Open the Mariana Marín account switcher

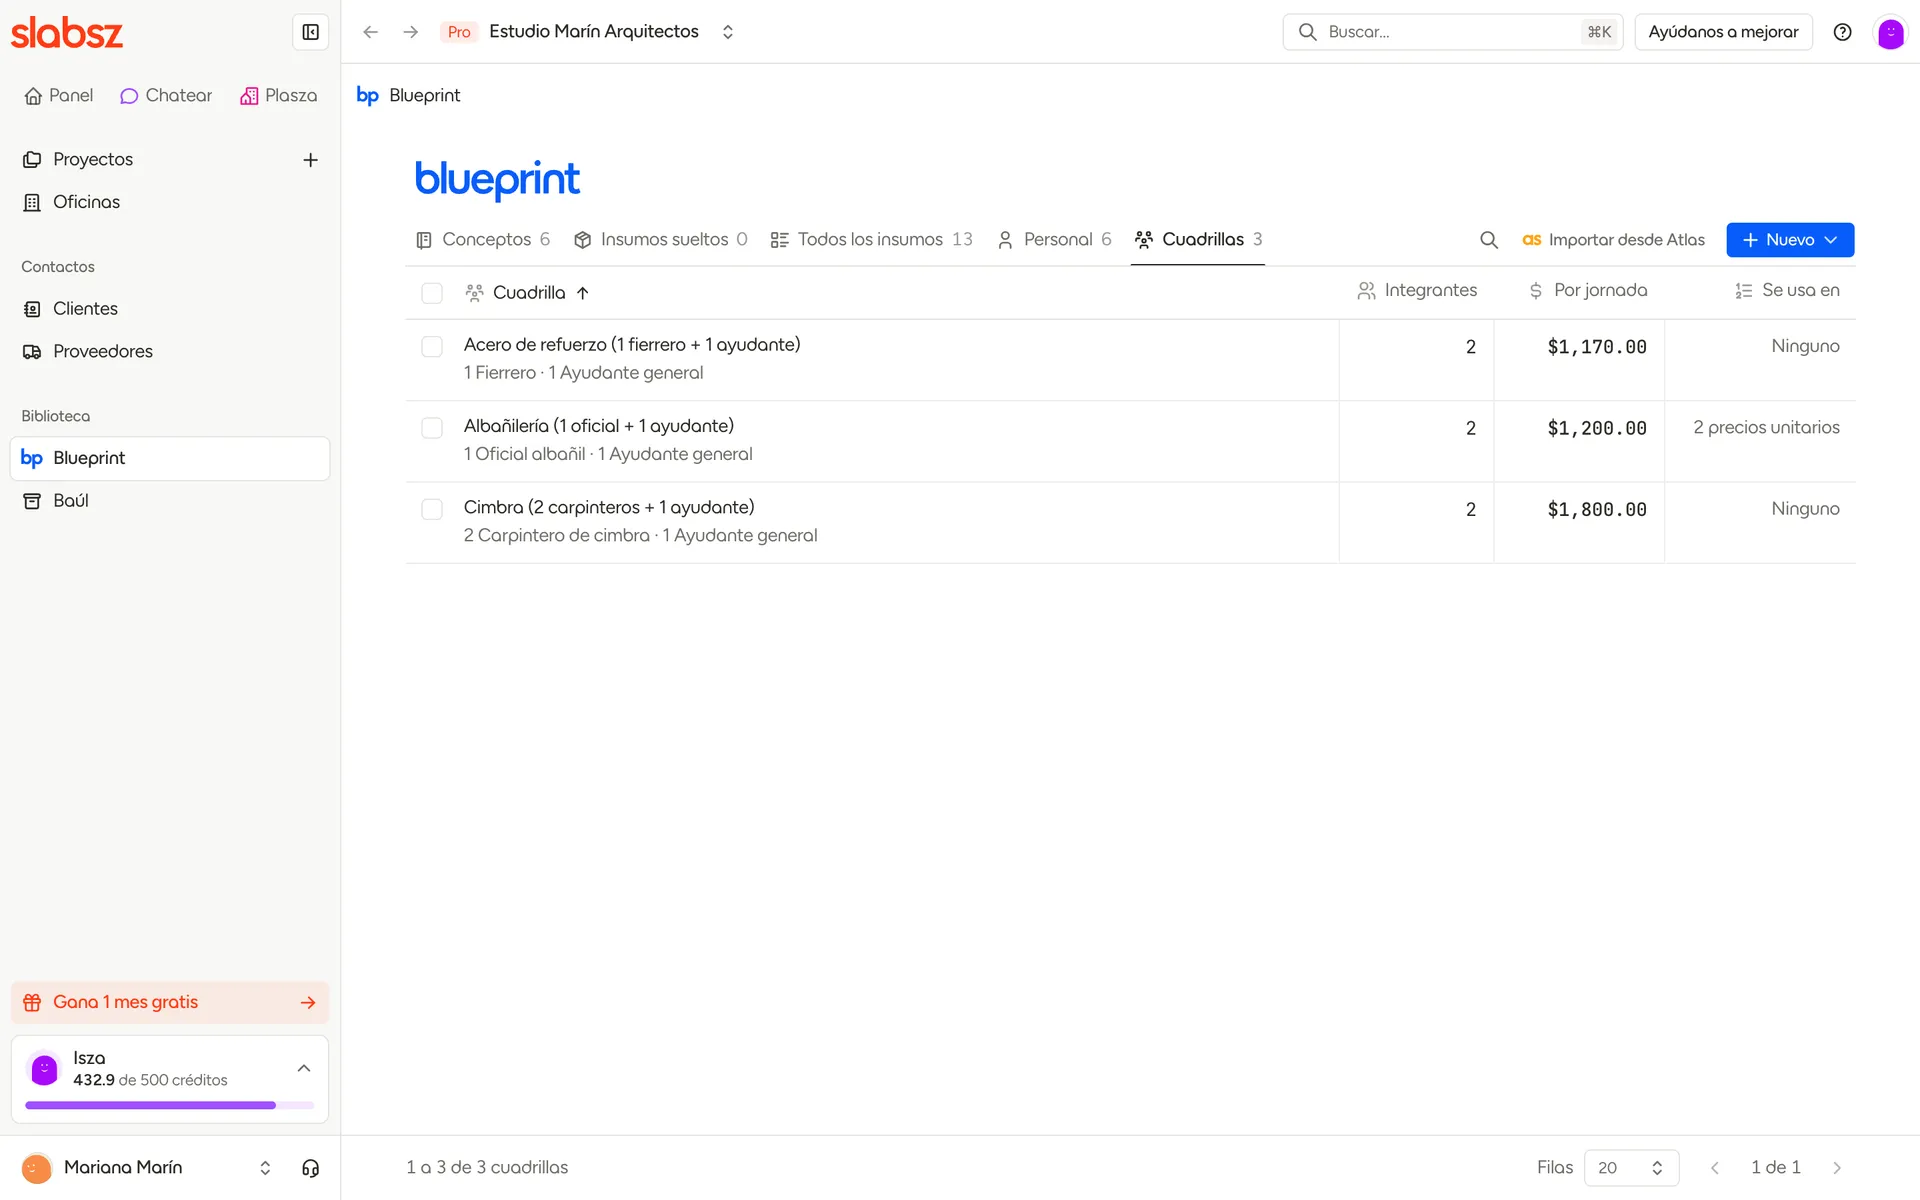148,1168
